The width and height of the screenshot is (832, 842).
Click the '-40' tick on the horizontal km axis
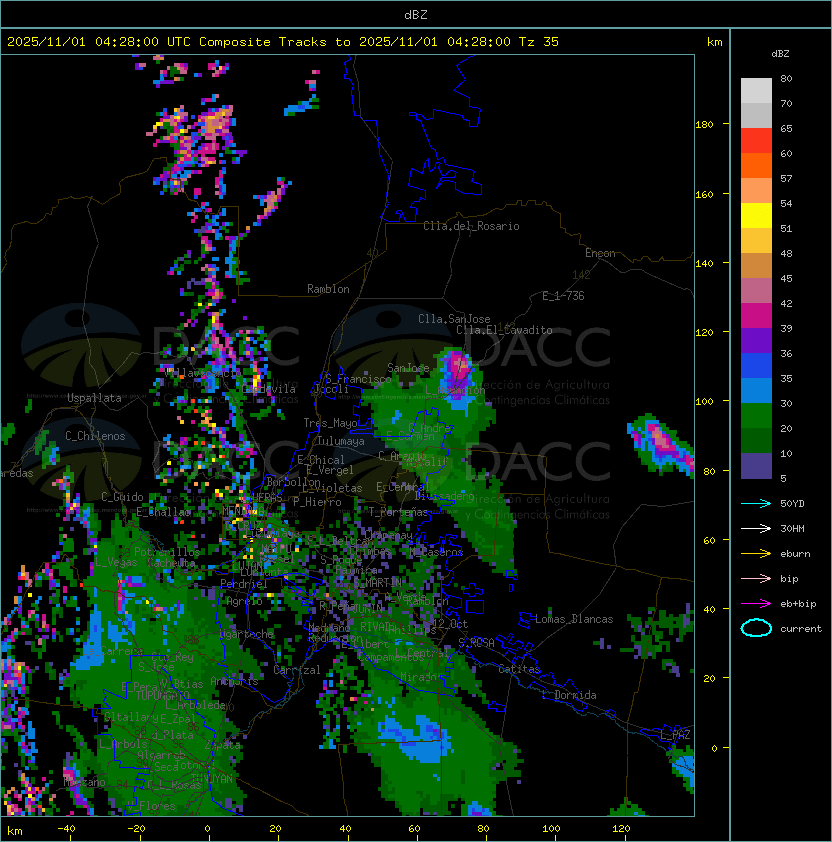pos(66,829)
